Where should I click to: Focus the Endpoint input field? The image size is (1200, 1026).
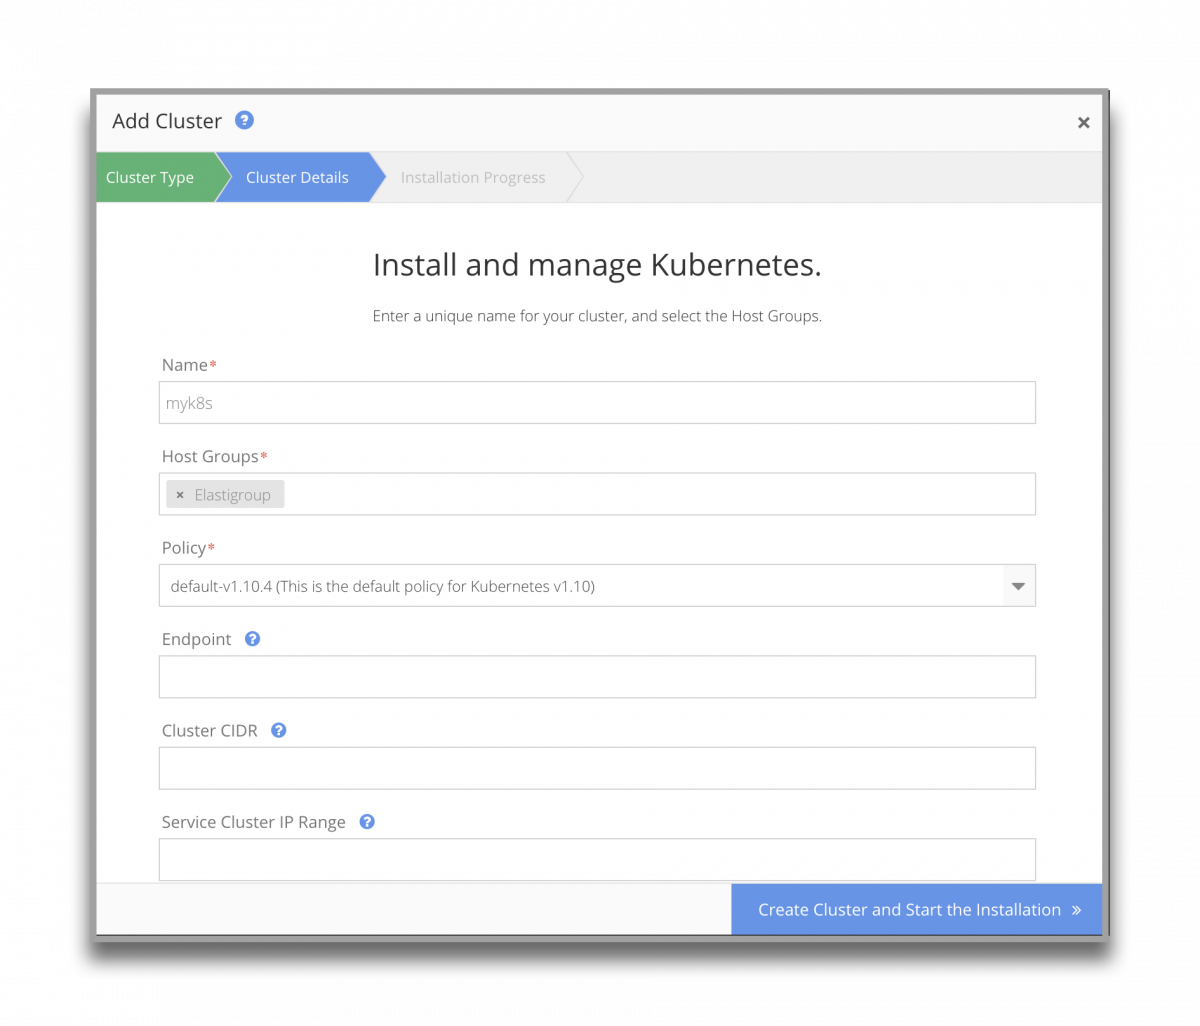[597, 677]
